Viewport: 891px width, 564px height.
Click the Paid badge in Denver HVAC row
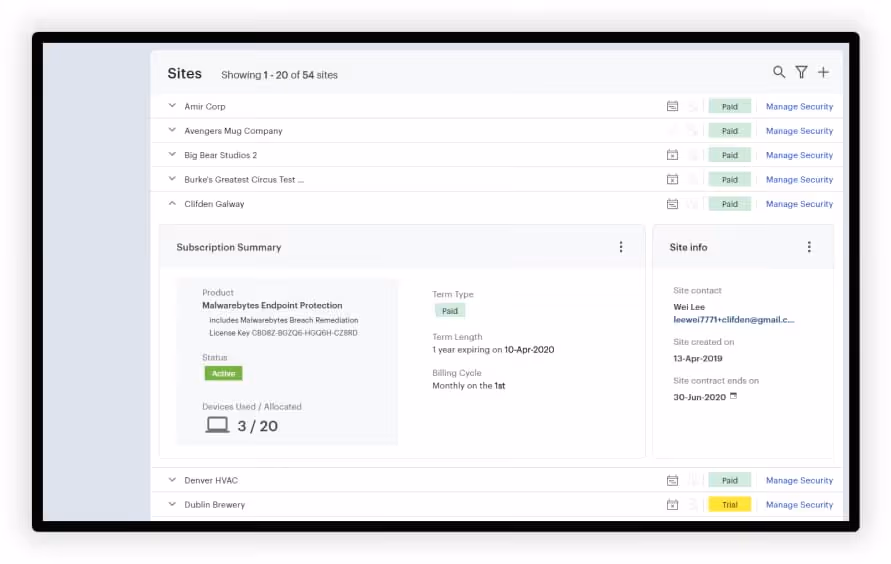coord(730,481)
